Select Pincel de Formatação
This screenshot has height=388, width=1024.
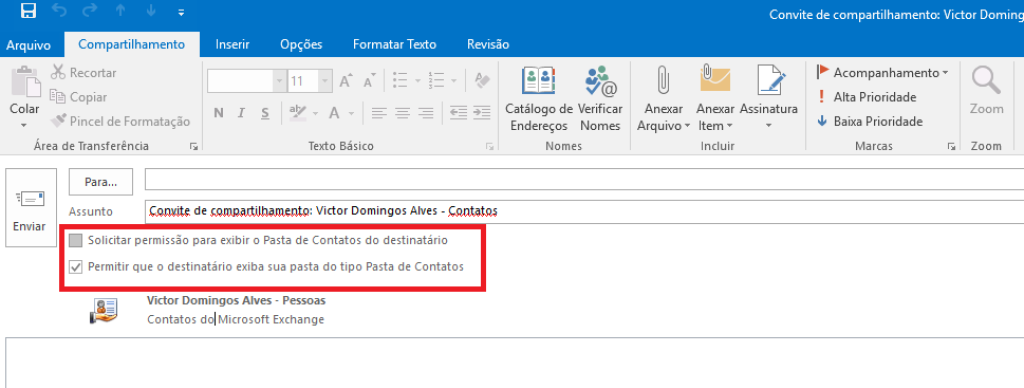[121, 121]
